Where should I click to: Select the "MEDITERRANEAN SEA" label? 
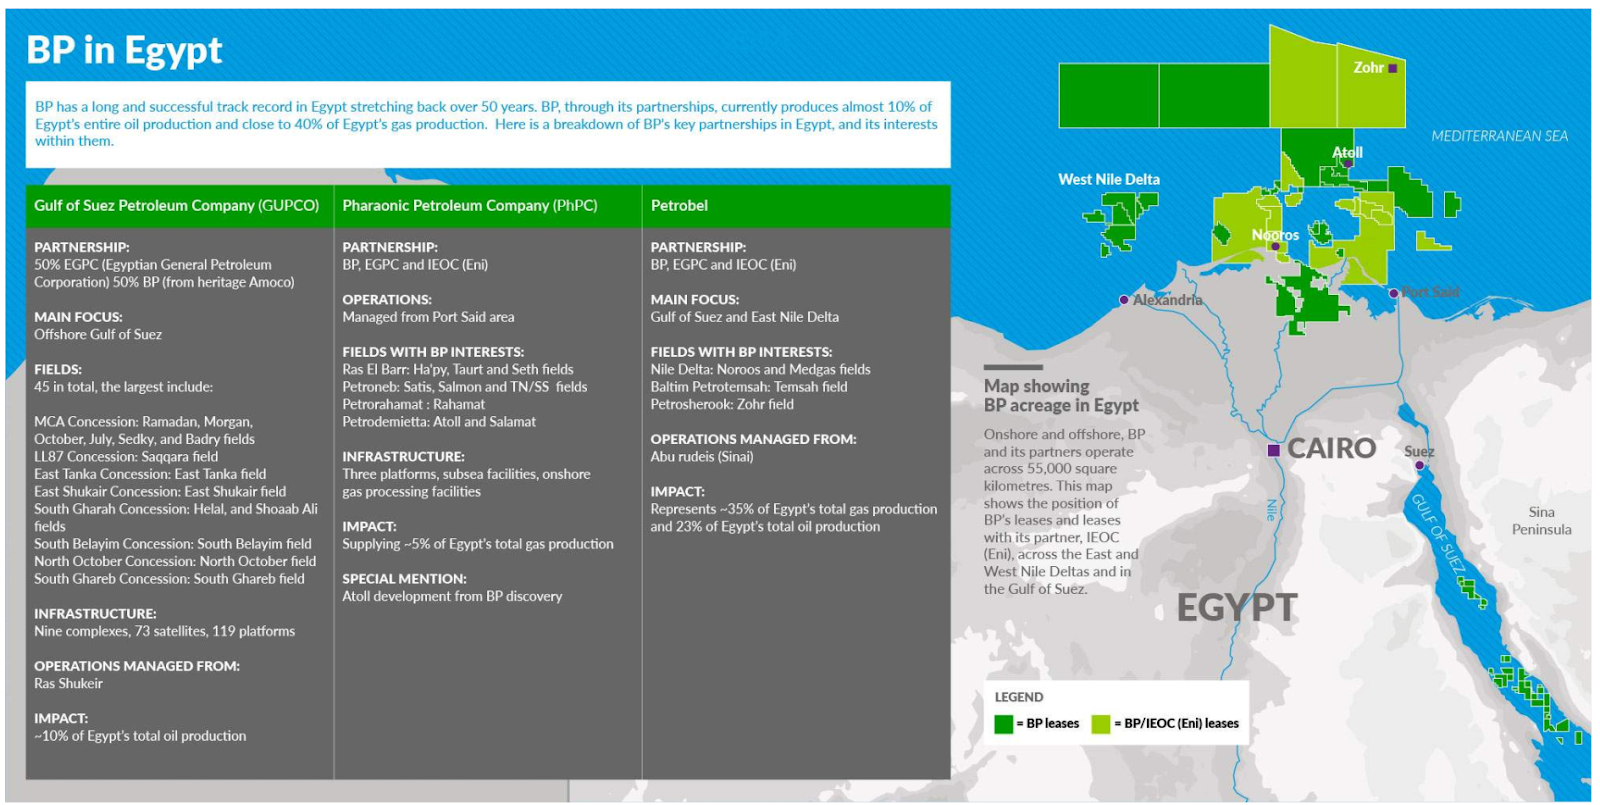click(x=1499, y=136)
